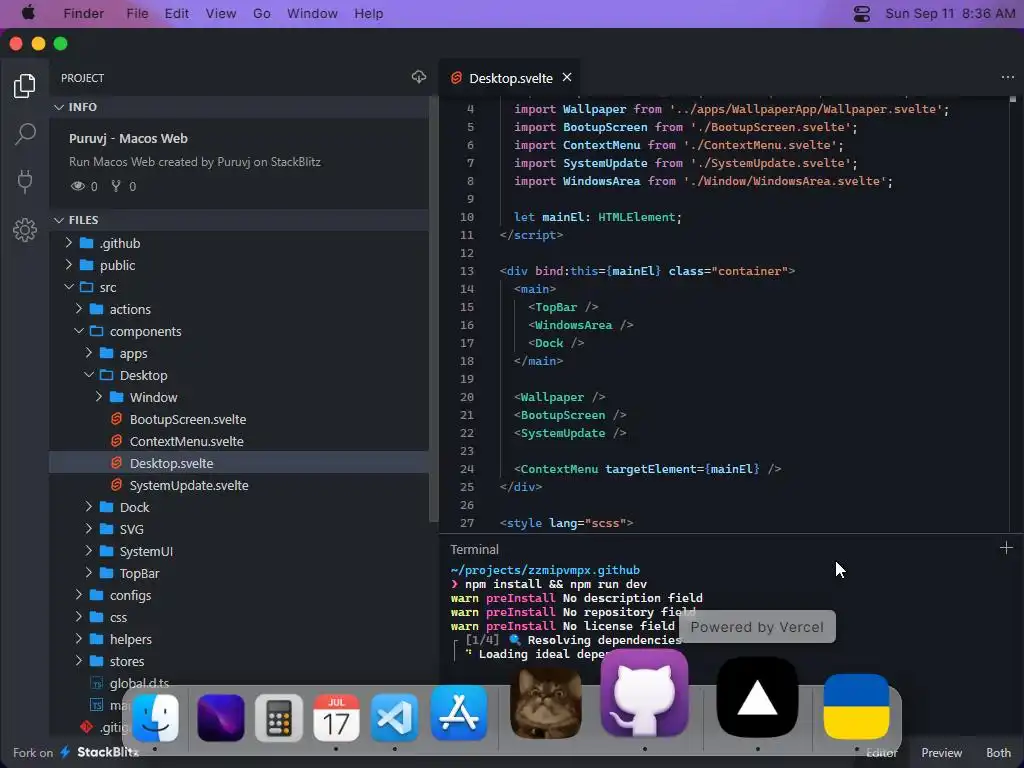Screen dimensions: 1024x768
Task: Open Finder from the dock
Action: [x=155, y=717]
